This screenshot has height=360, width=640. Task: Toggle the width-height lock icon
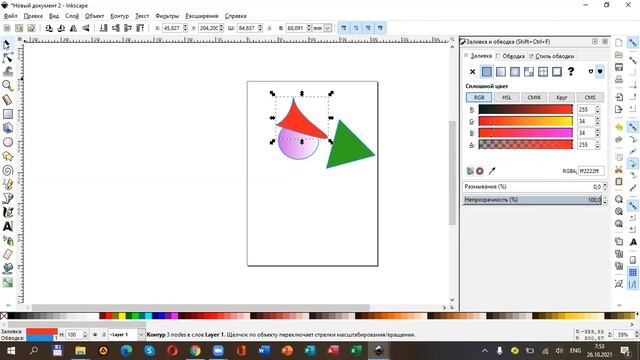coord(269,28)
